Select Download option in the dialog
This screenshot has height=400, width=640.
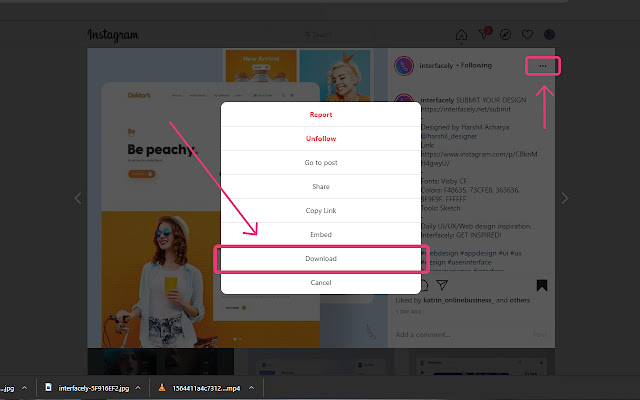coord(321,259)
